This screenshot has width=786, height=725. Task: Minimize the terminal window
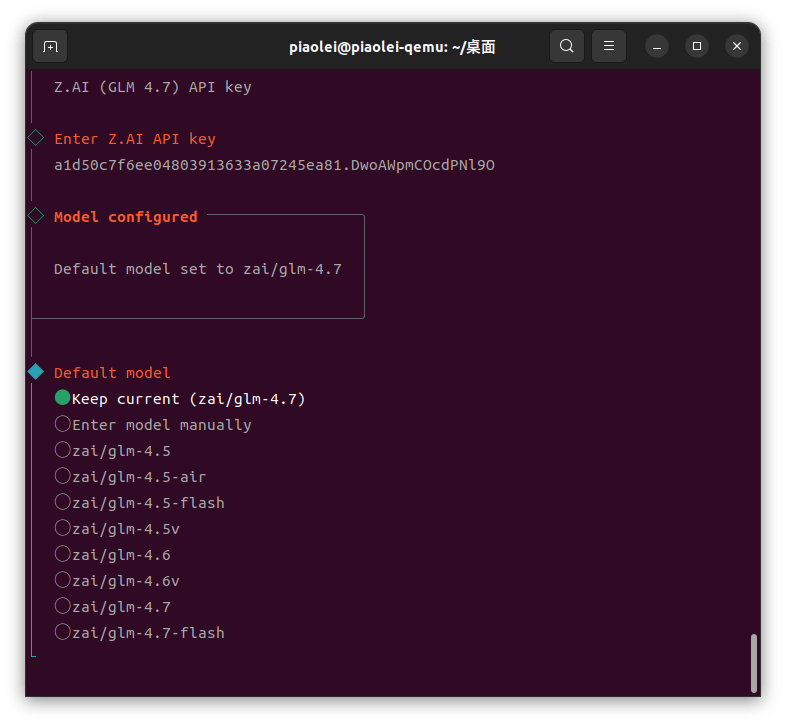click(657, 47)
